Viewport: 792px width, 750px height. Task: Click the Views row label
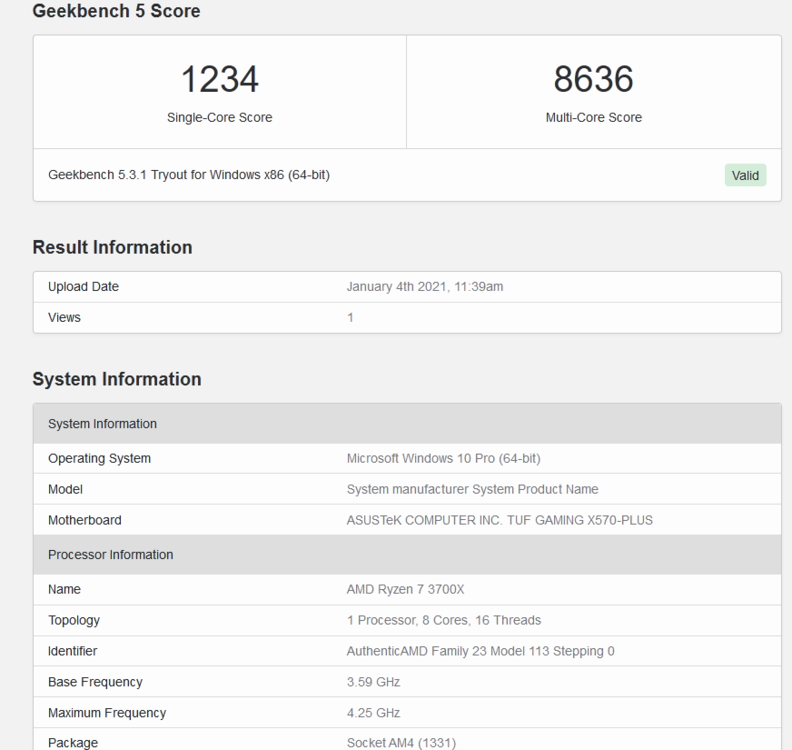point(64,317)
